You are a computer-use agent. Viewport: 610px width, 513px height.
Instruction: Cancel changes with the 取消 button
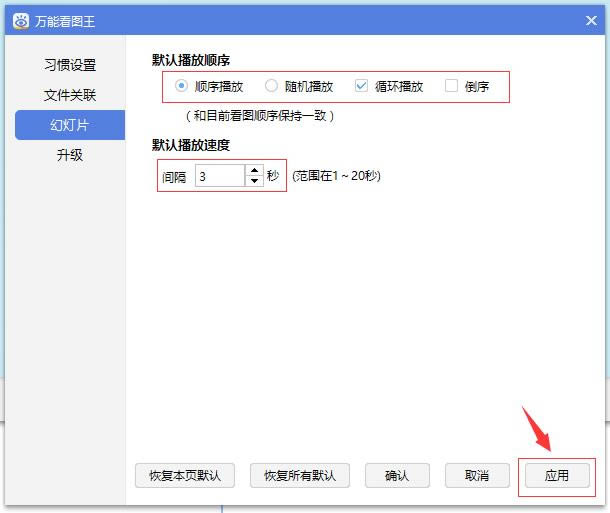pos(477,475)
